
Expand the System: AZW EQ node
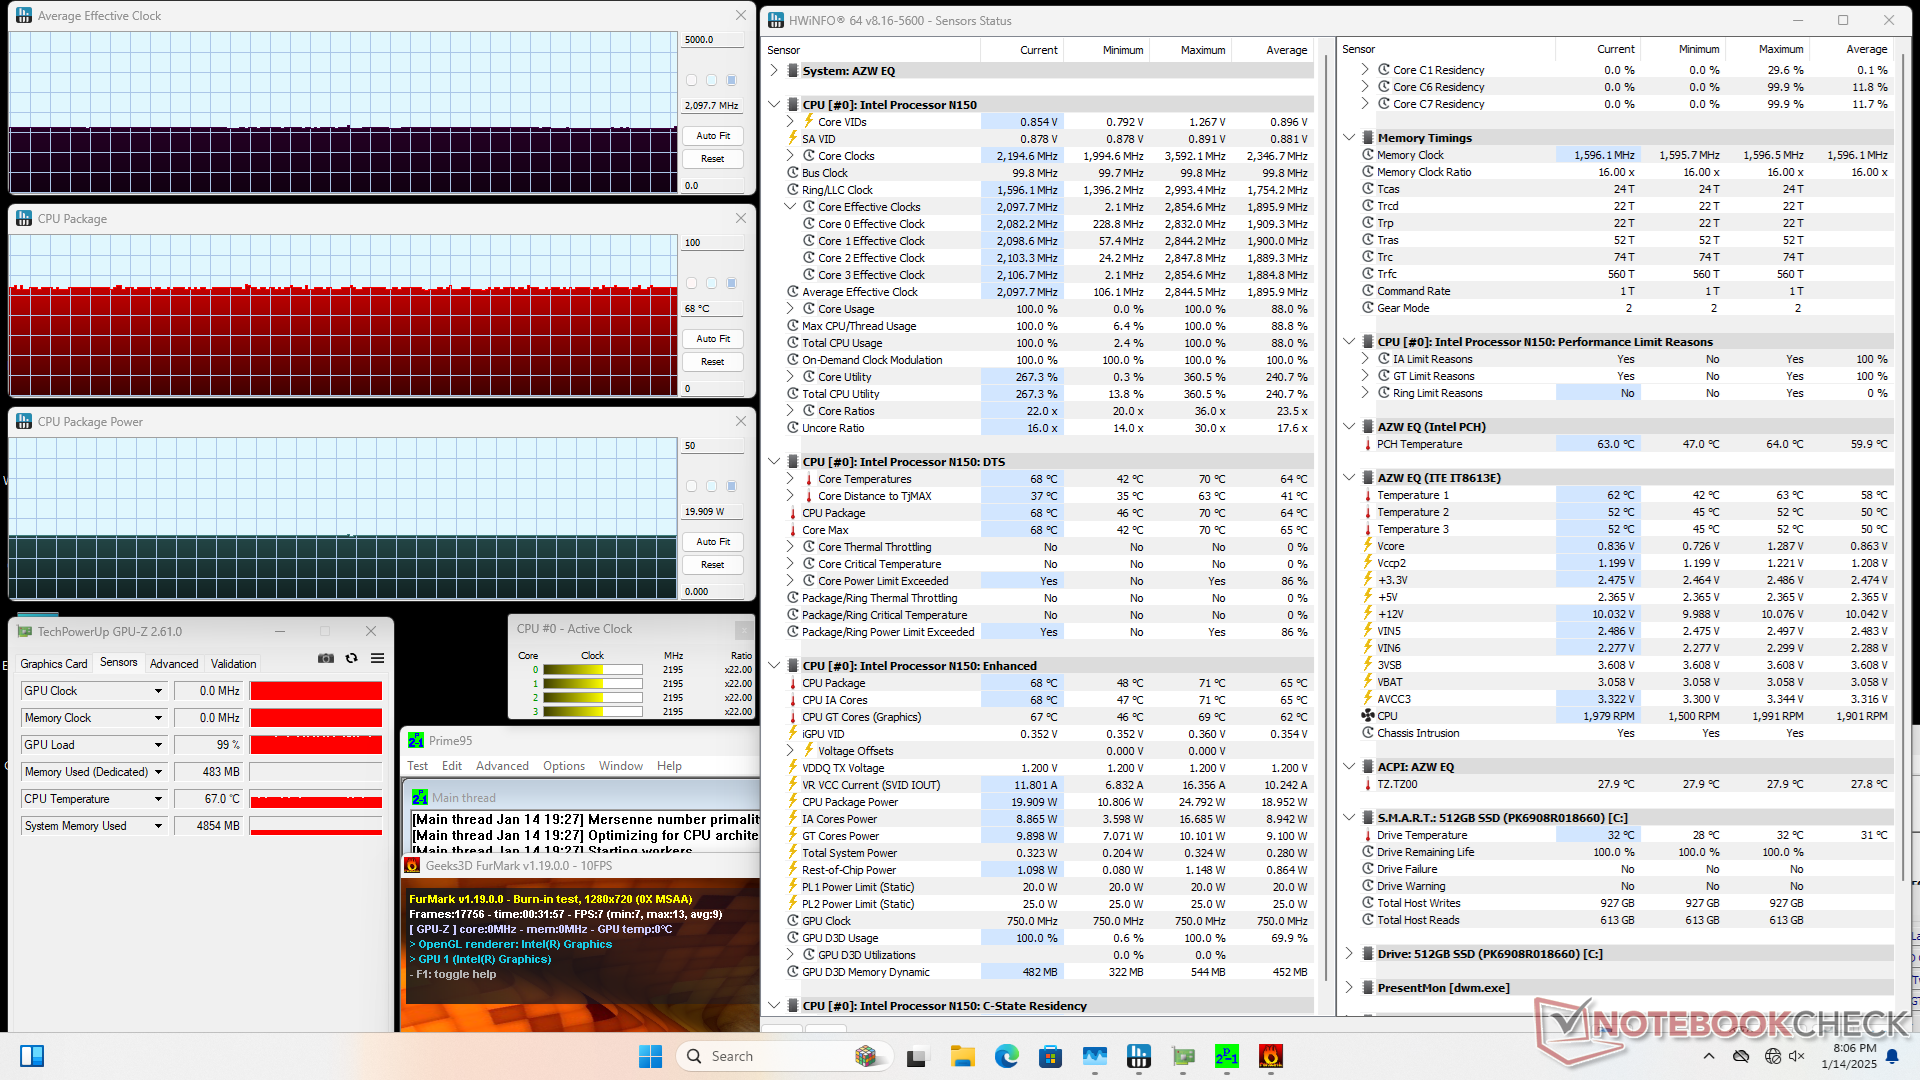click(x=774, y=71)
